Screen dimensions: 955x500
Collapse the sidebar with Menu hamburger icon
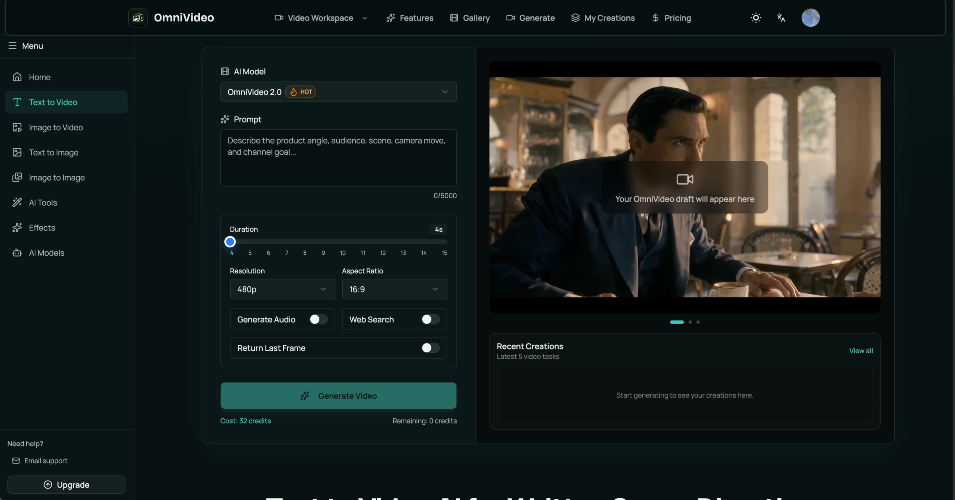(x=12, y=46)
